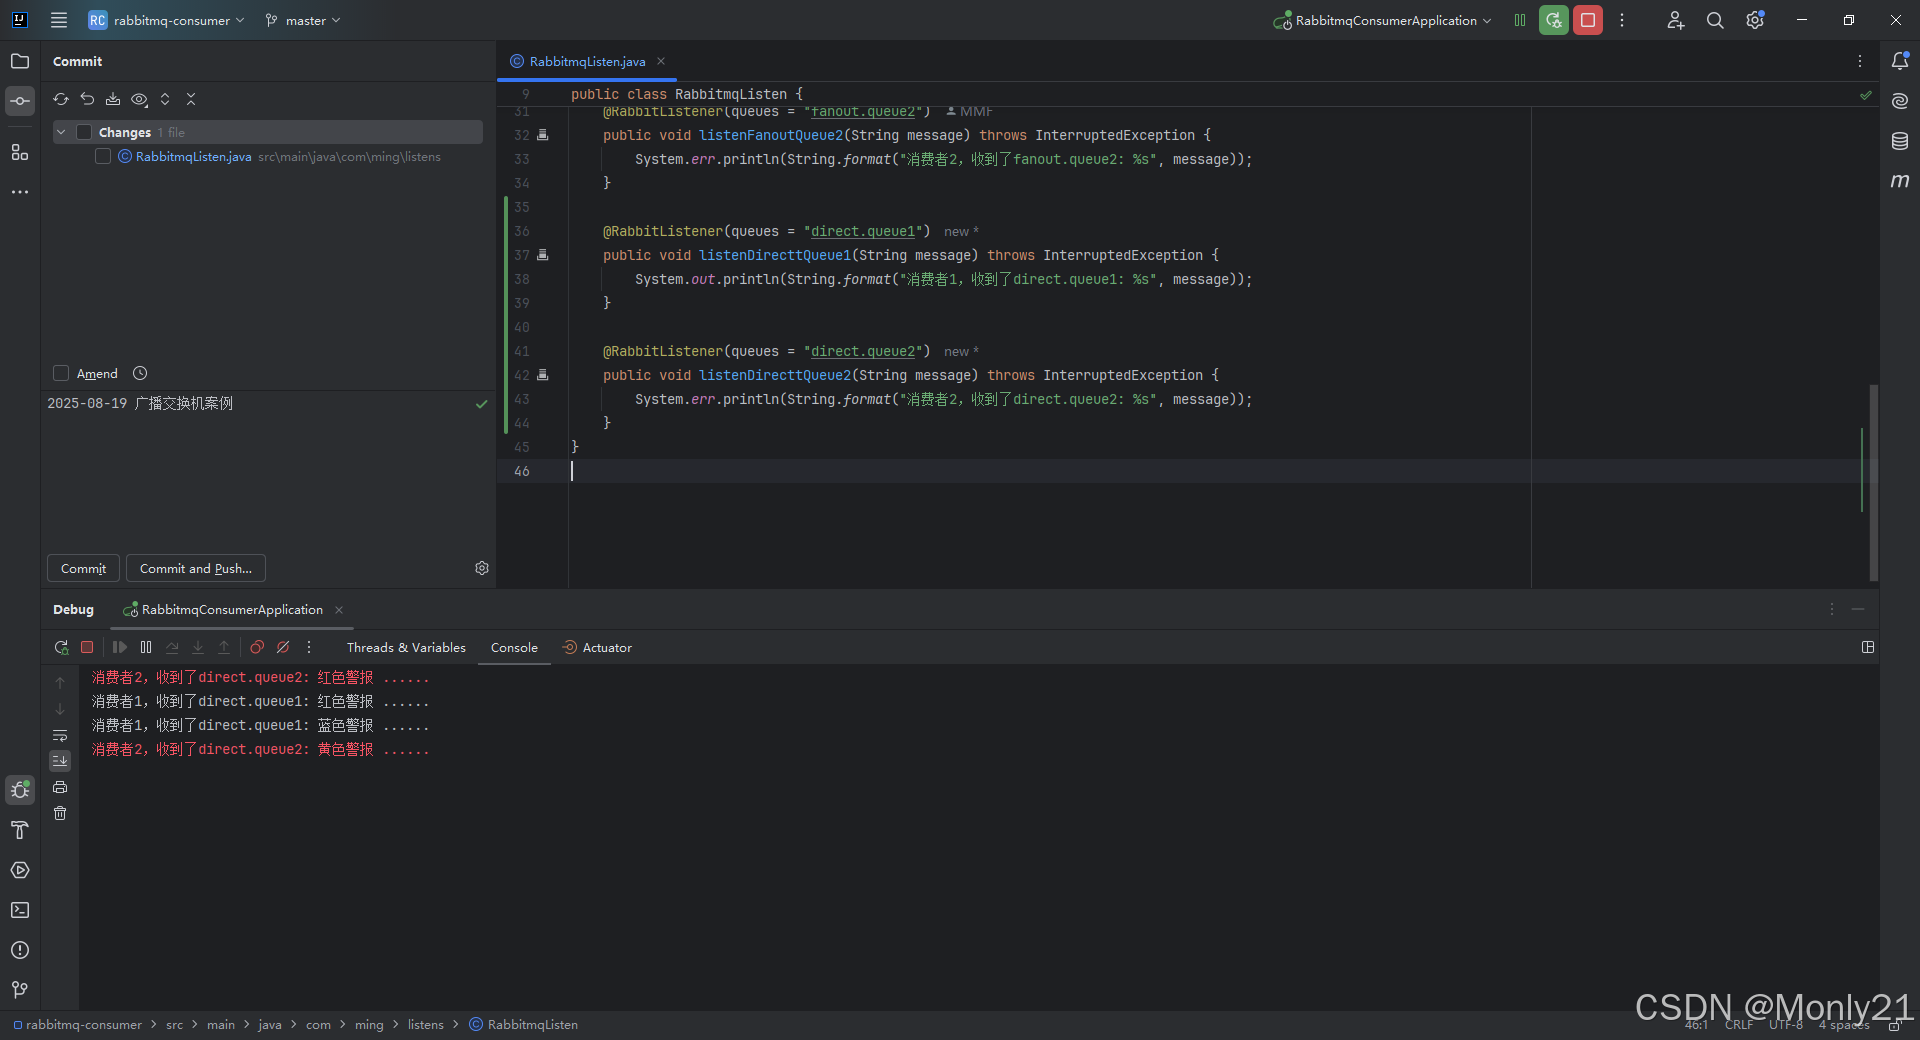Open the Database tool window
The height and width of the screenshot is (1040, 1920).
pyautogui.click(x=1900, y=141)
